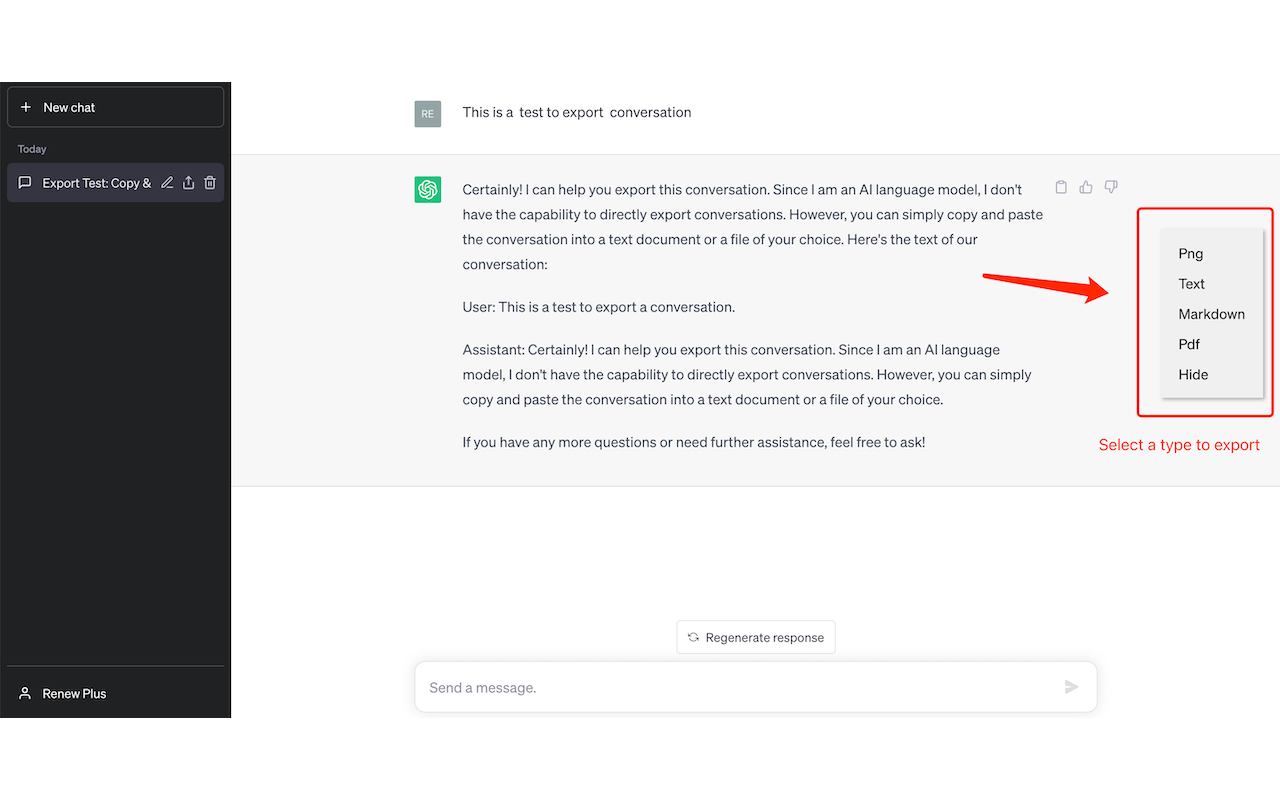Select Text export option
The width and height of the screenshot is (1280, 800).
(x=1191, y=284)
